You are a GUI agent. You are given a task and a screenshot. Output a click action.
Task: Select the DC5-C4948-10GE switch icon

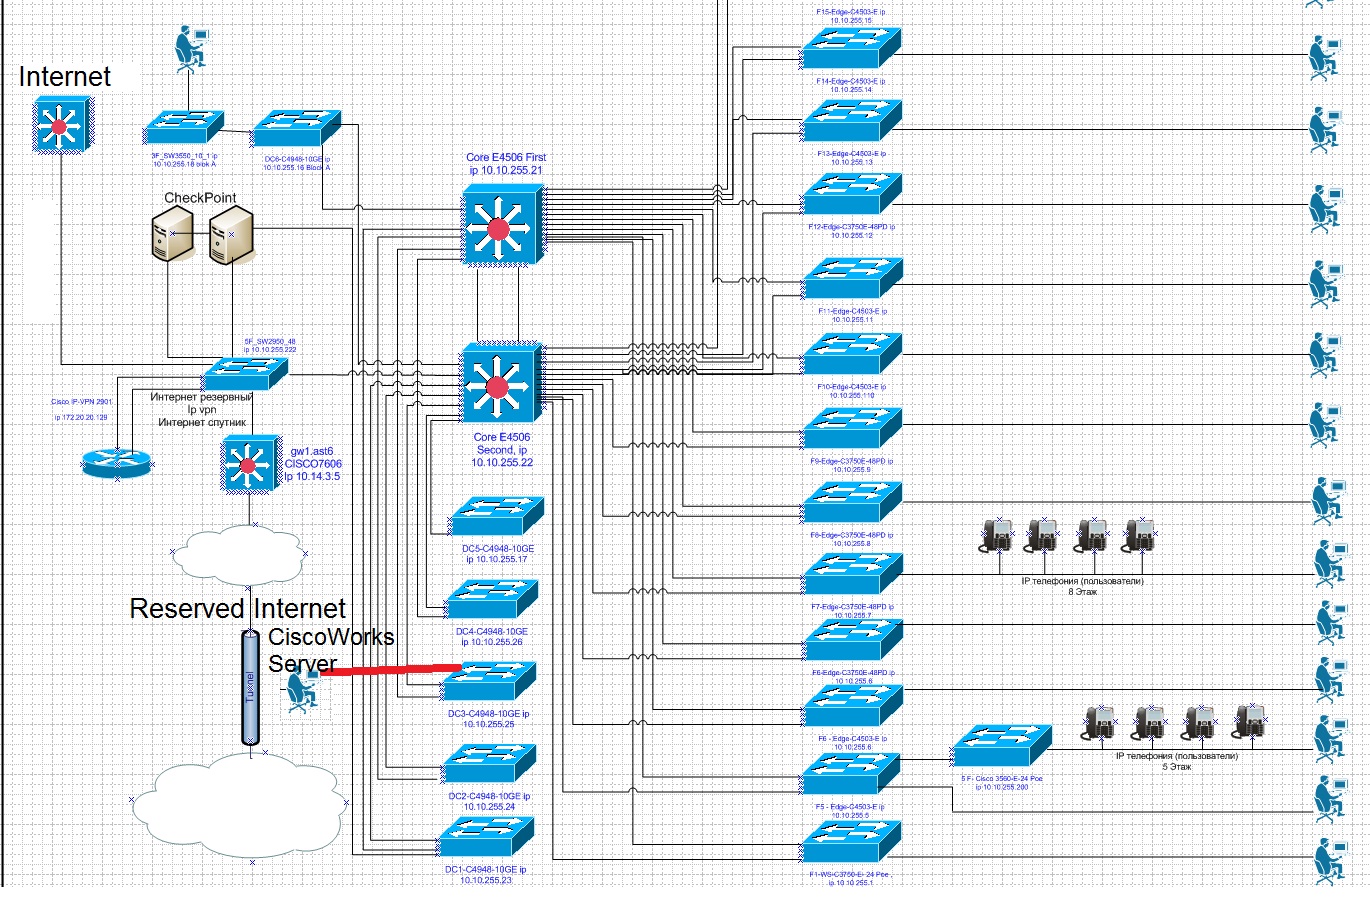point(496,518)
